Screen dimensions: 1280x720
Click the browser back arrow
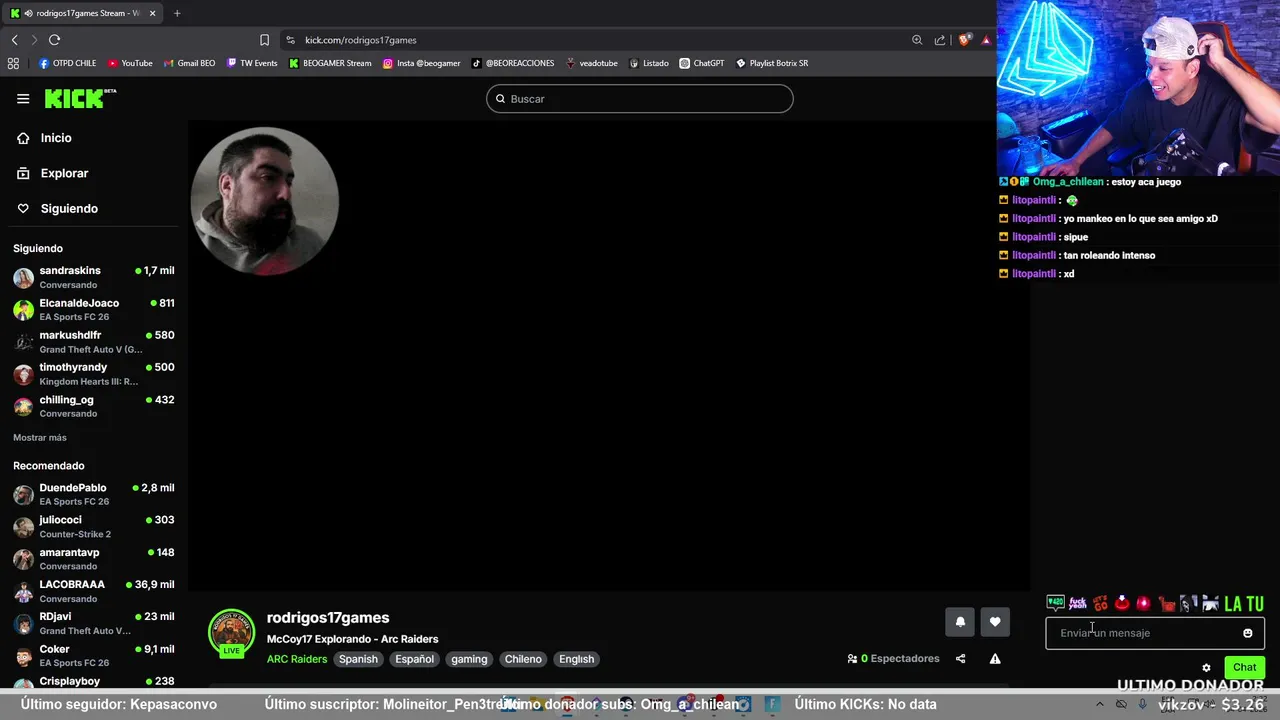[15, 40]
